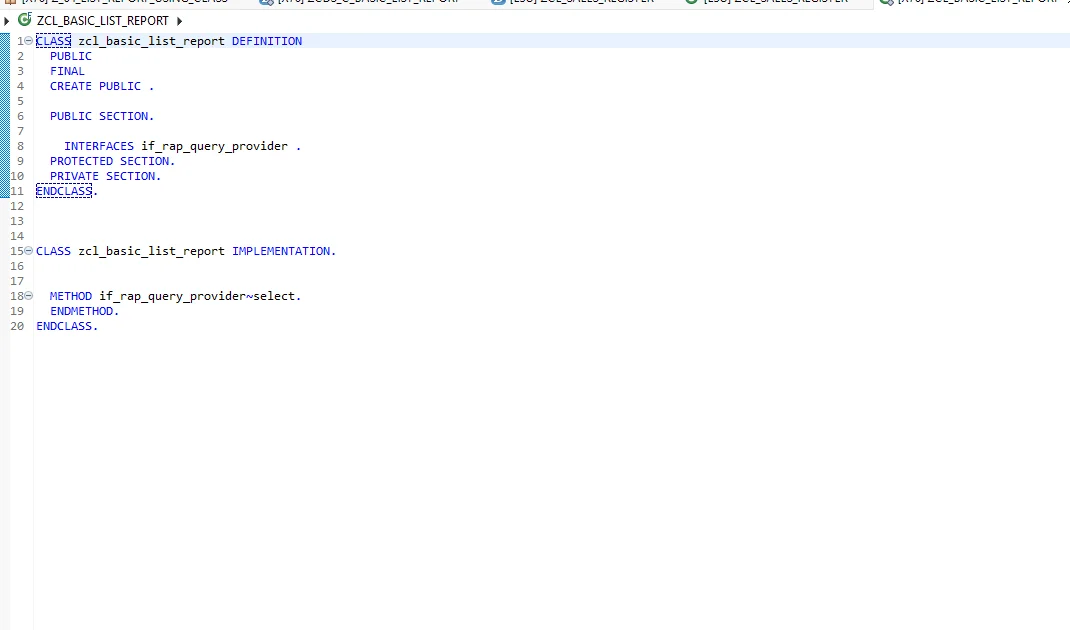This screenshot has width=1070, height=630.
Task: Click the INTERFACES keyword on line 8
Action: coord(99,146)
